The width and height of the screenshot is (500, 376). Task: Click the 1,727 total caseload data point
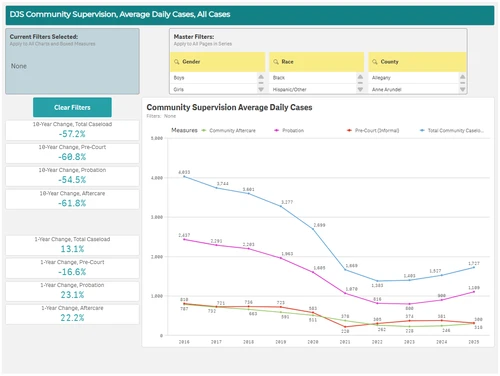tap(474, 267)
